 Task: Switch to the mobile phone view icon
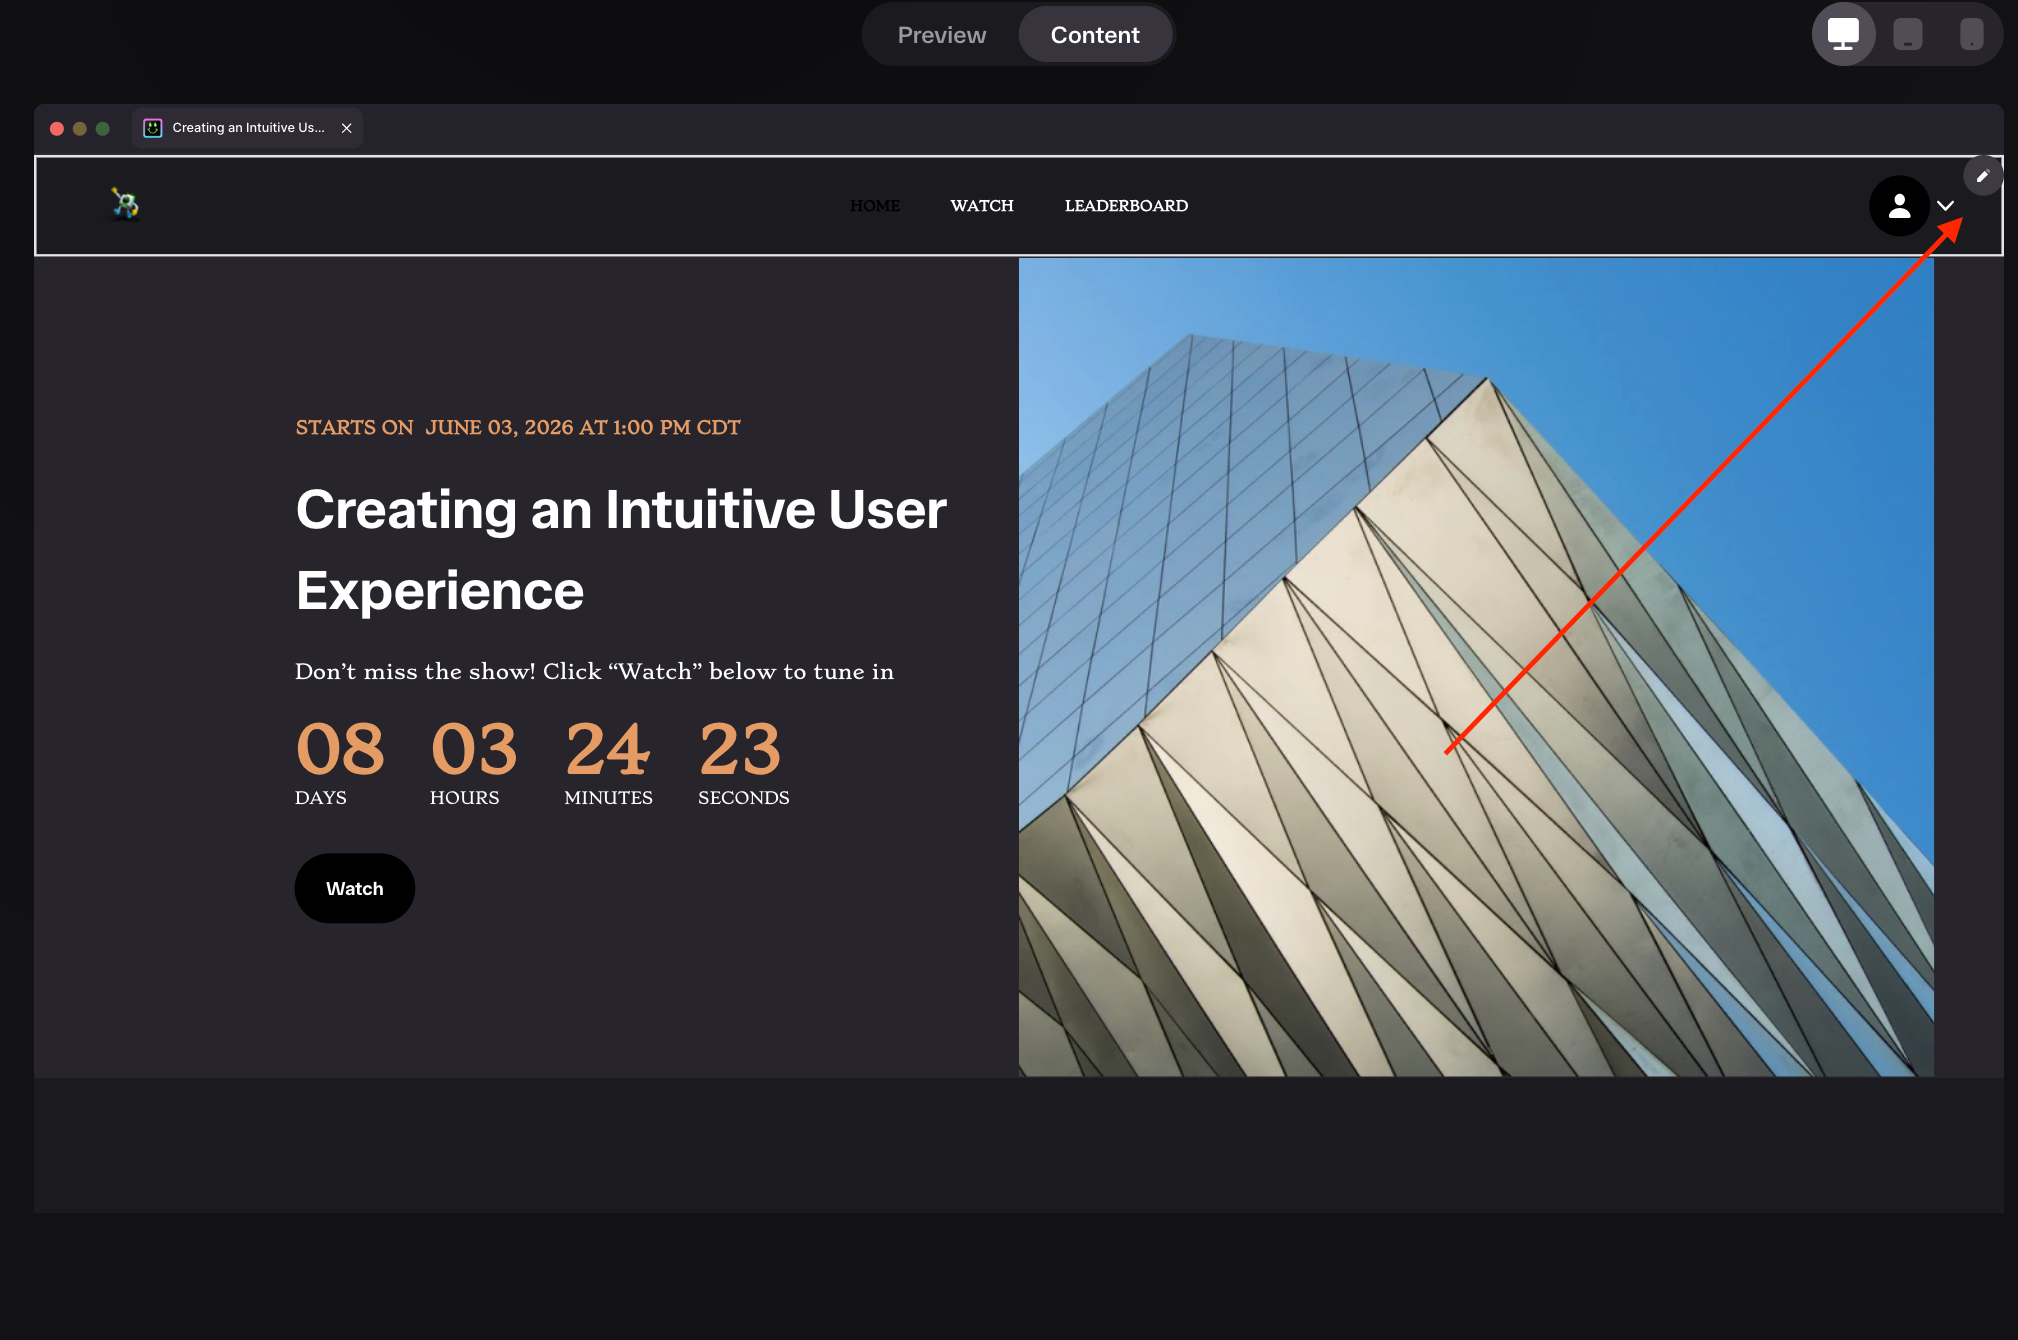click(x=1971, y=34)
